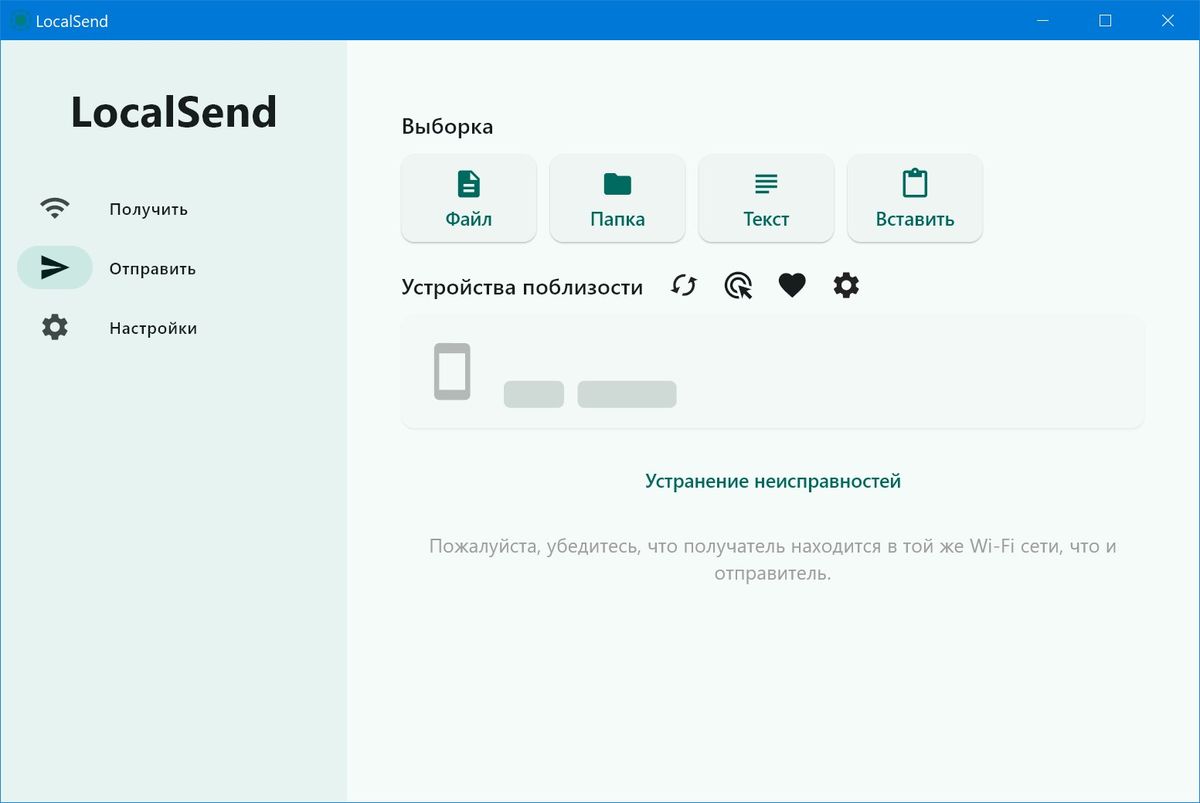Choose Текст to send text
The image size is (1200, 803).
[766, 198]
